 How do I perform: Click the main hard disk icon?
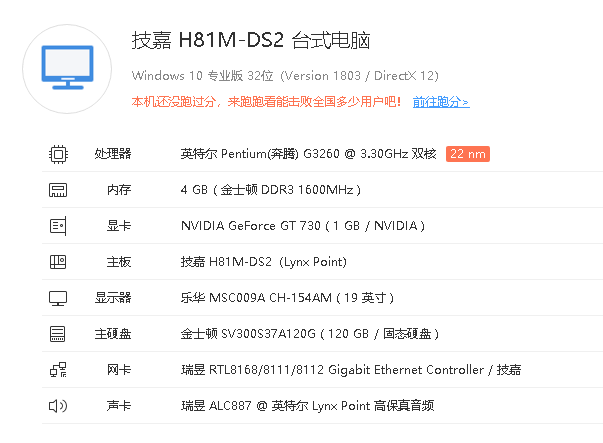tap(58, 334)
